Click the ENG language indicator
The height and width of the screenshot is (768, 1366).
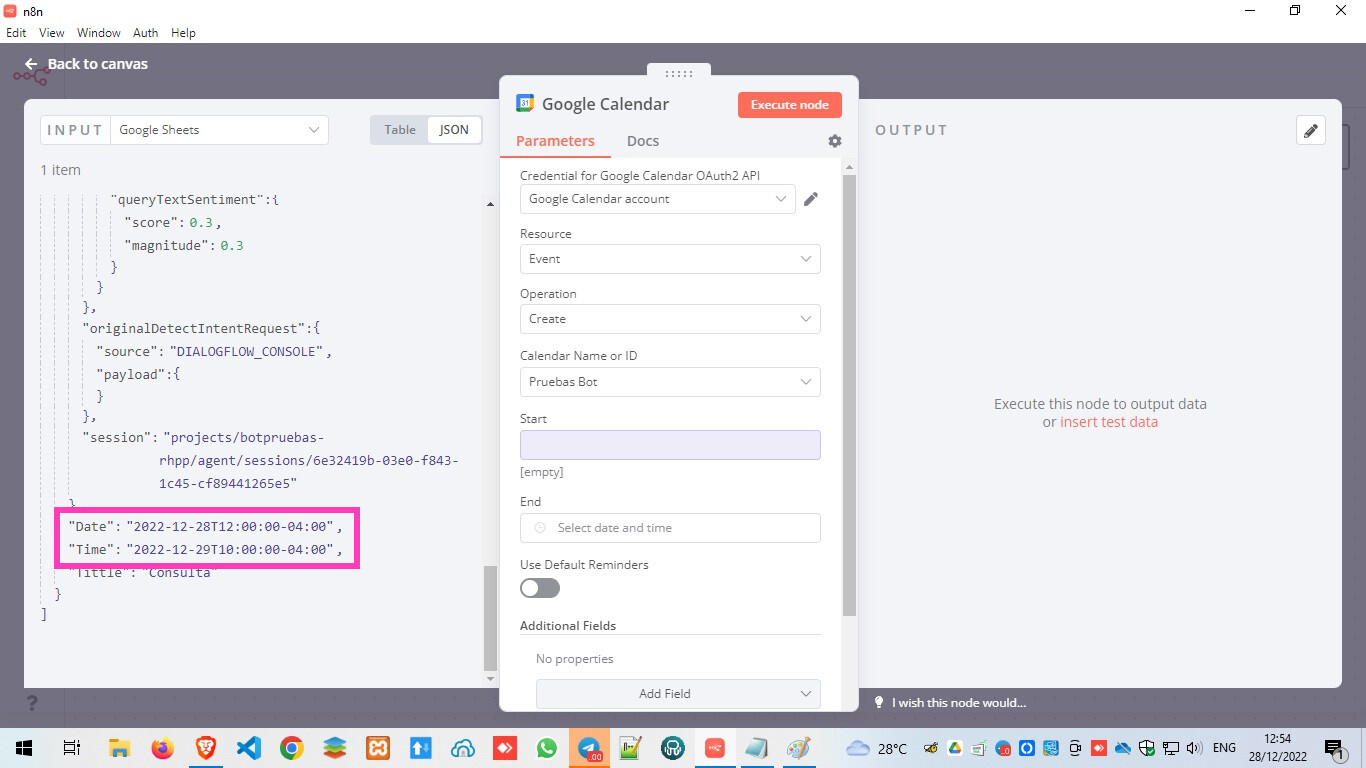point(1224,748)
